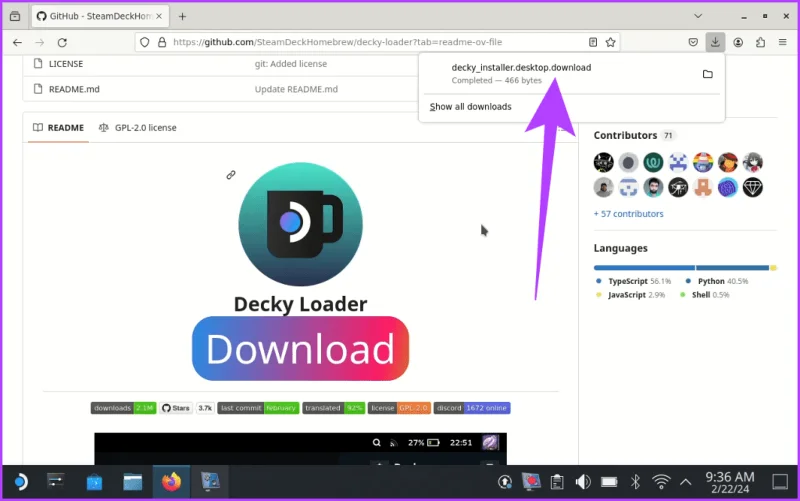Click the Downloads toolbar arrow icon

coord(715,42)
